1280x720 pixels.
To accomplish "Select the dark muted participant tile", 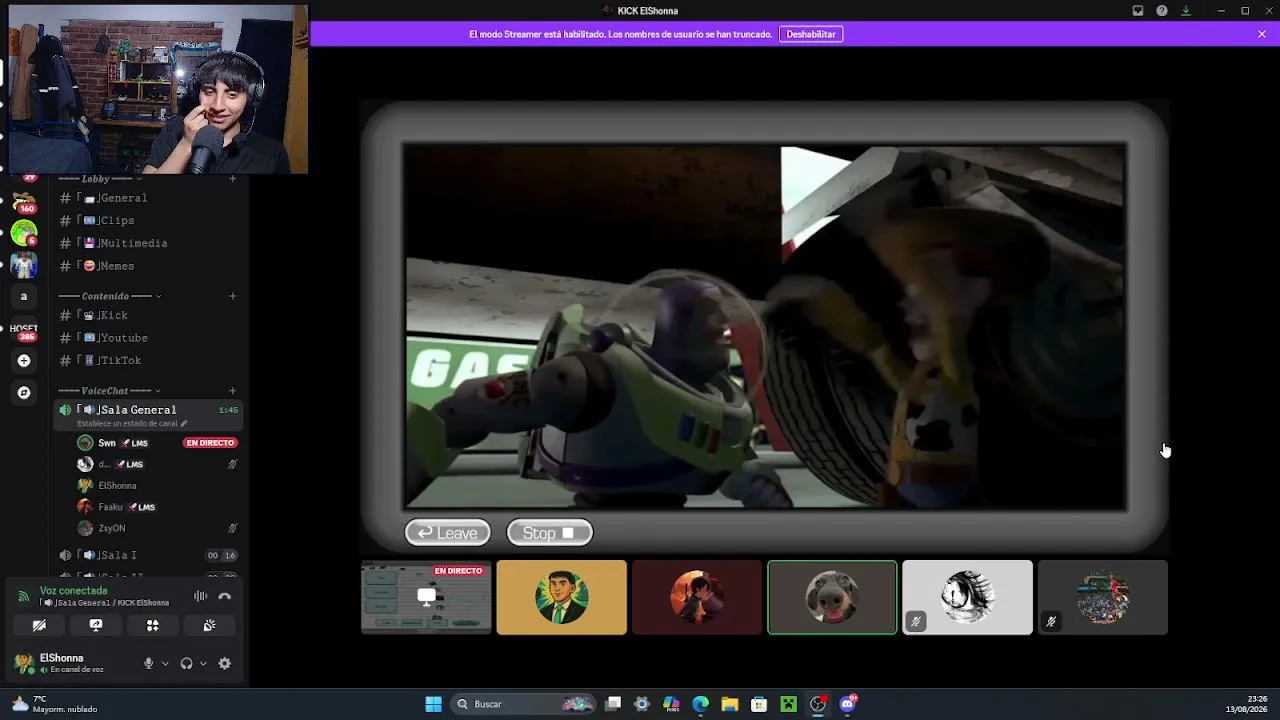I will pyautogui.click(x=1103, y=597).
